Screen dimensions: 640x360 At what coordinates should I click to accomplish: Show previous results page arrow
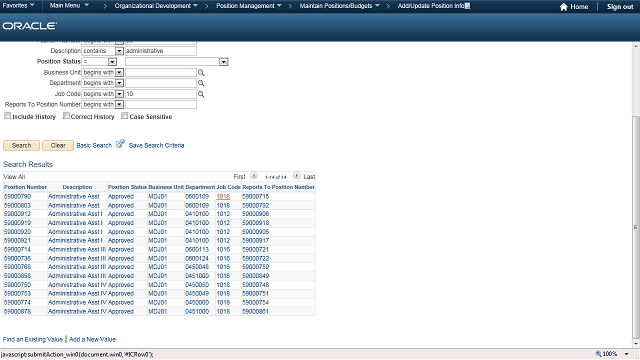(253, 176)
